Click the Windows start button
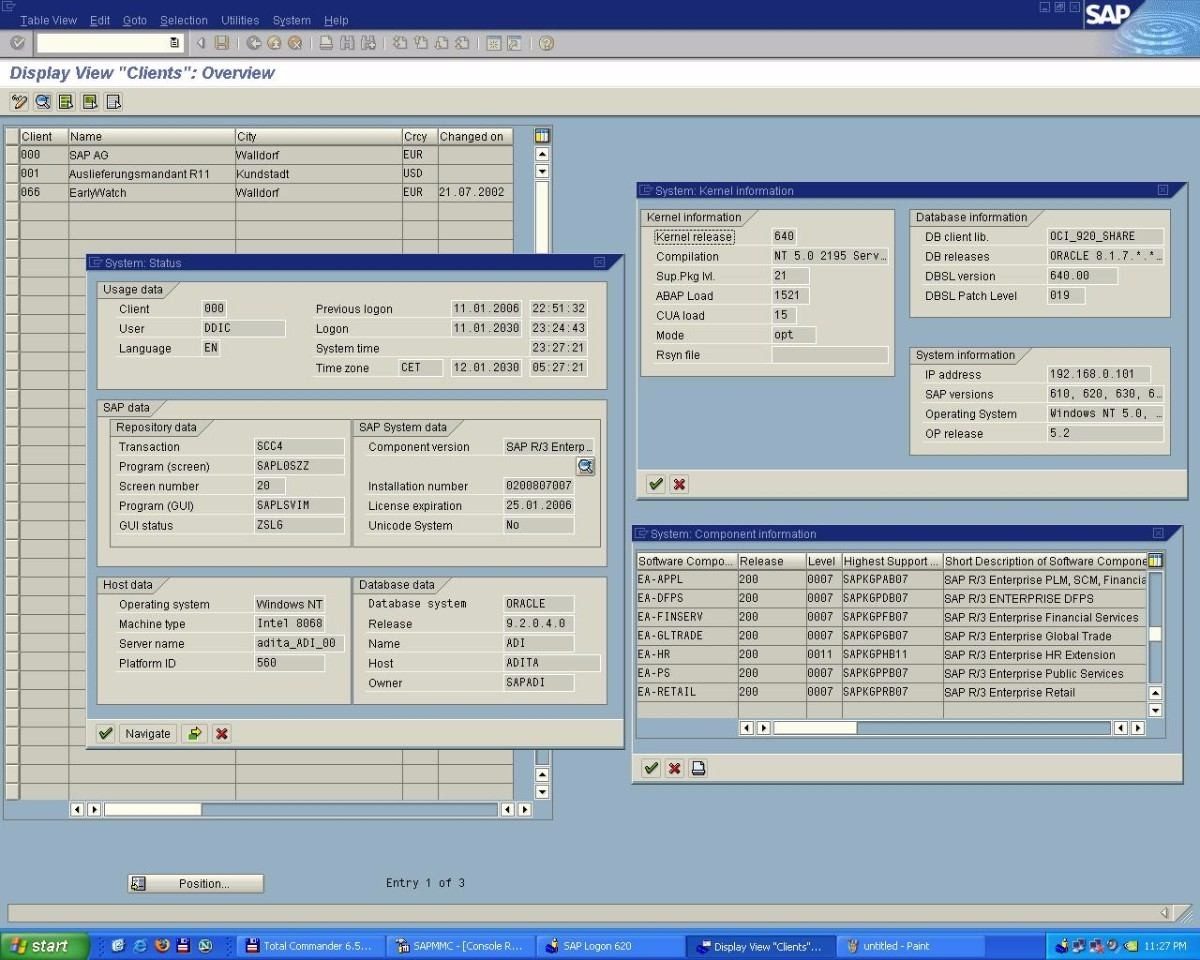 pyautogui.click(x=45, y=945)
